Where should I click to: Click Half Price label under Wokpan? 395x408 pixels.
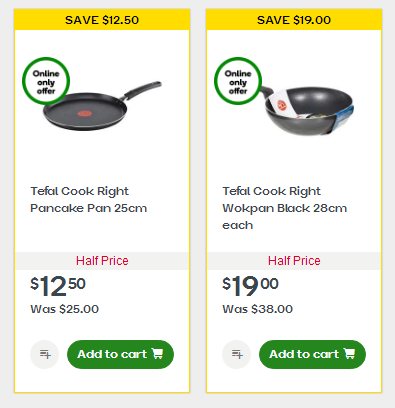click(294, 261)
